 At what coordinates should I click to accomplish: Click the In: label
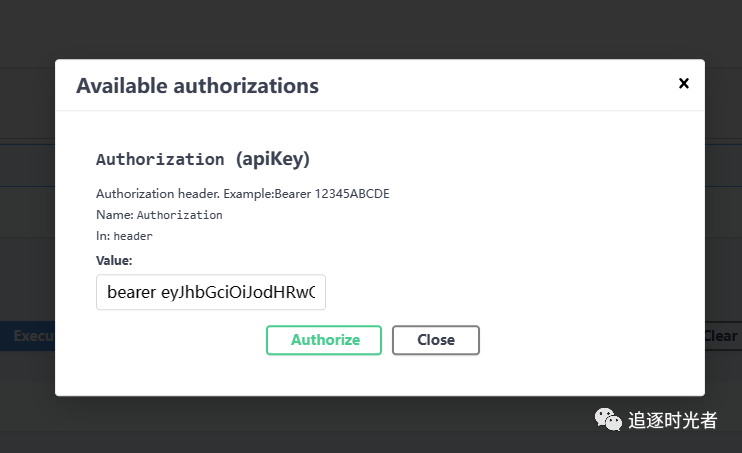click(x=103, y=236)
